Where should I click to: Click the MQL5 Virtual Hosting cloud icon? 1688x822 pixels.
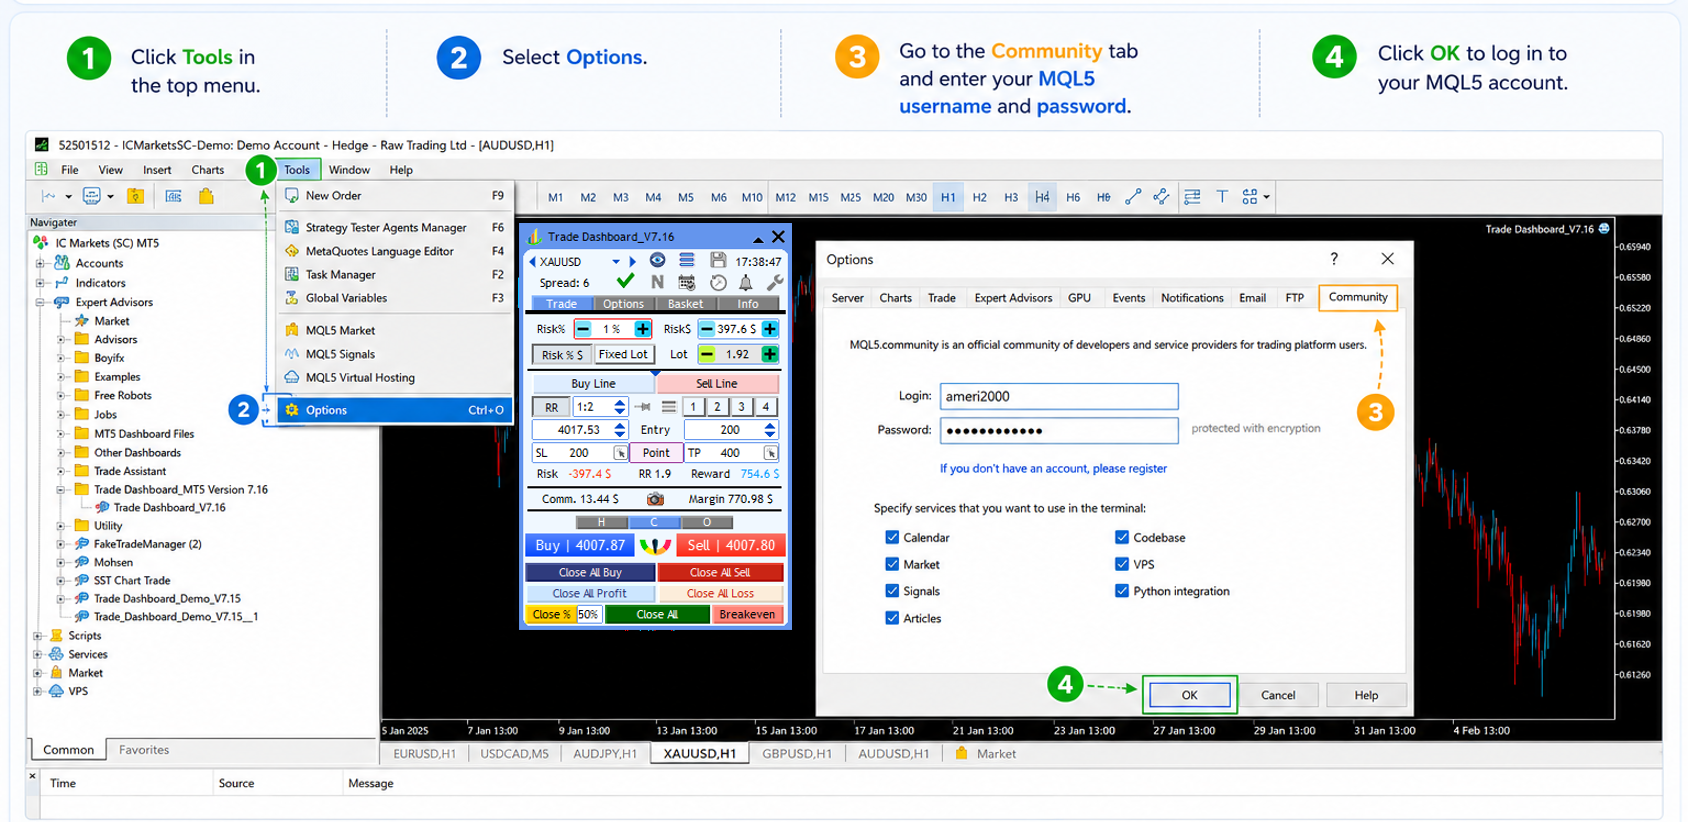(292, 377)
